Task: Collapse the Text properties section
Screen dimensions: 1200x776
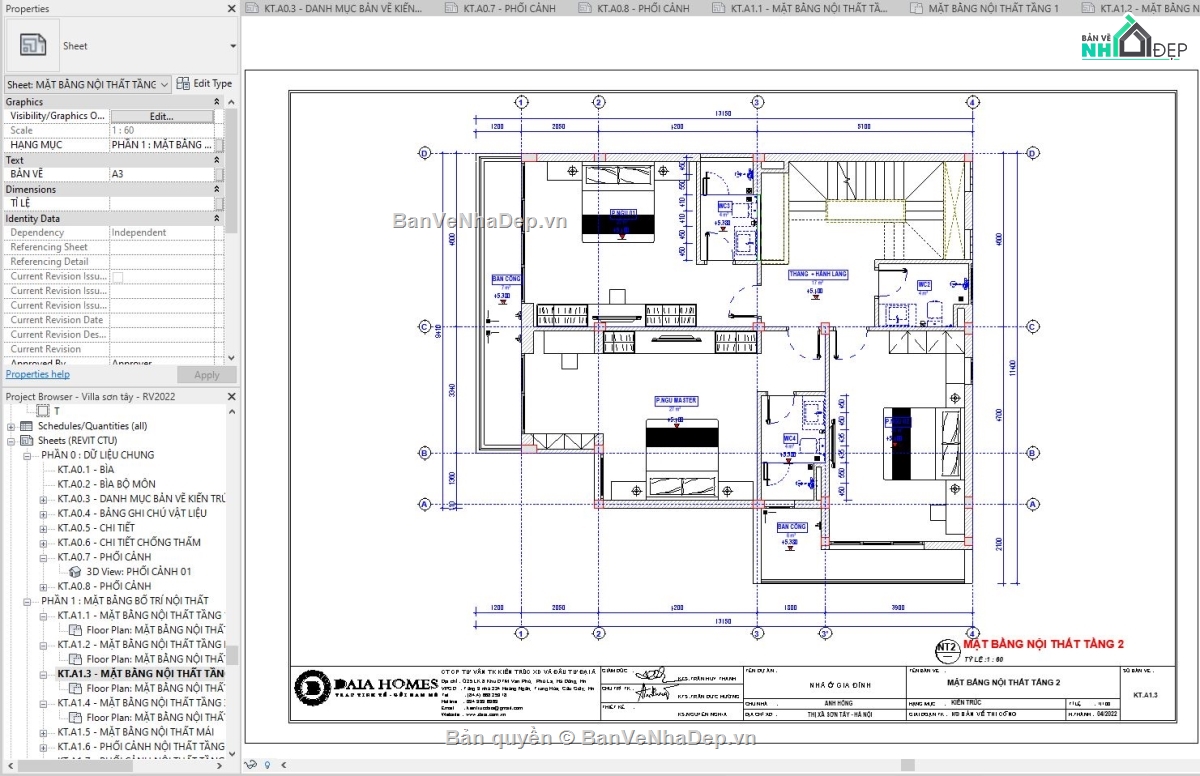Action: 217,160
